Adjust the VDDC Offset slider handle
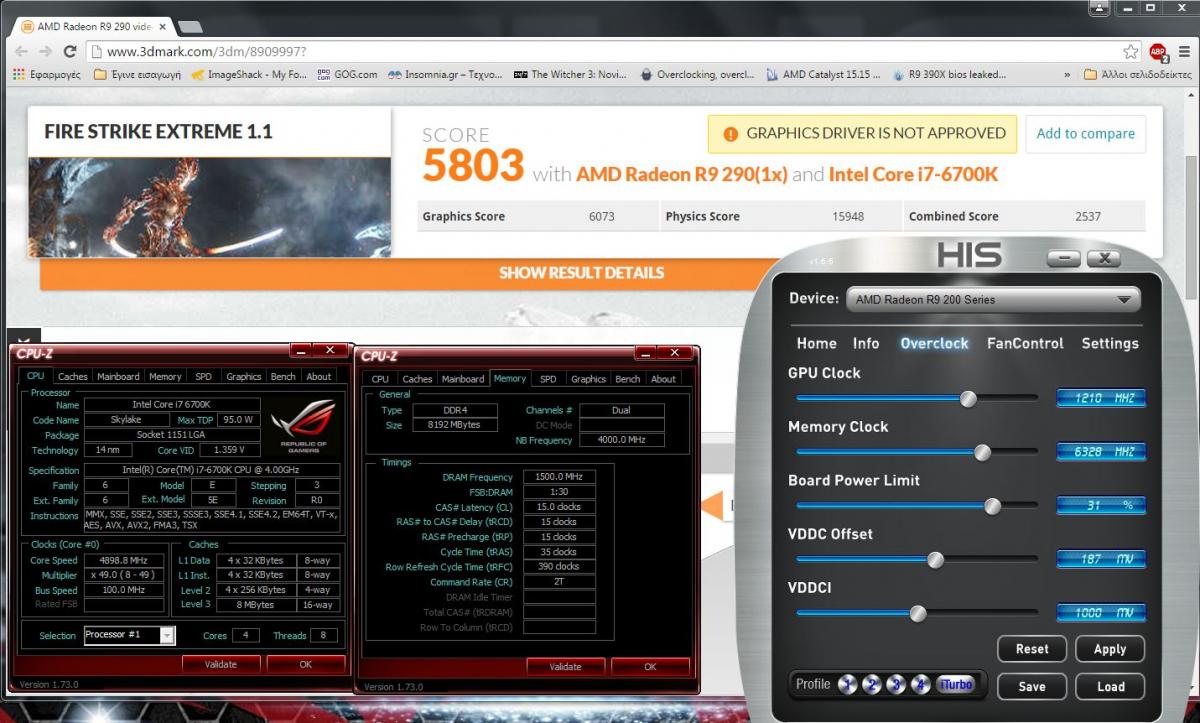1200x723 pixels. [935, 560]
